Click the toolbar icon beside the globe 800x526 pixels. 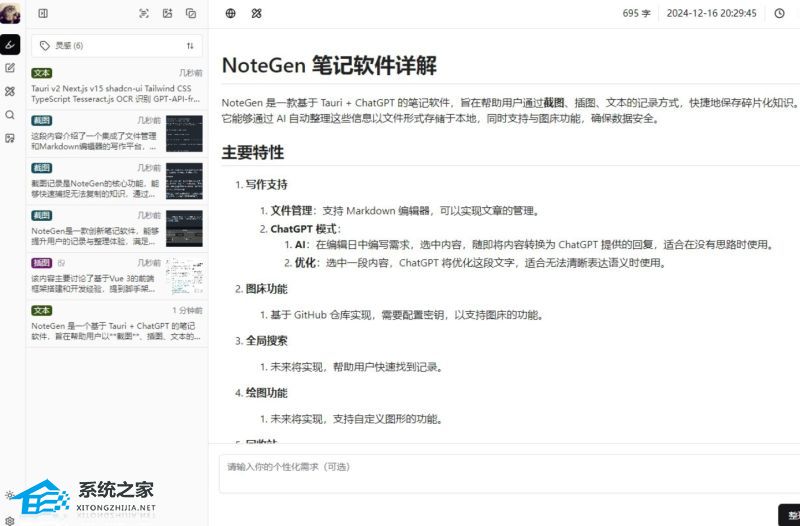(x=257, y=13)
